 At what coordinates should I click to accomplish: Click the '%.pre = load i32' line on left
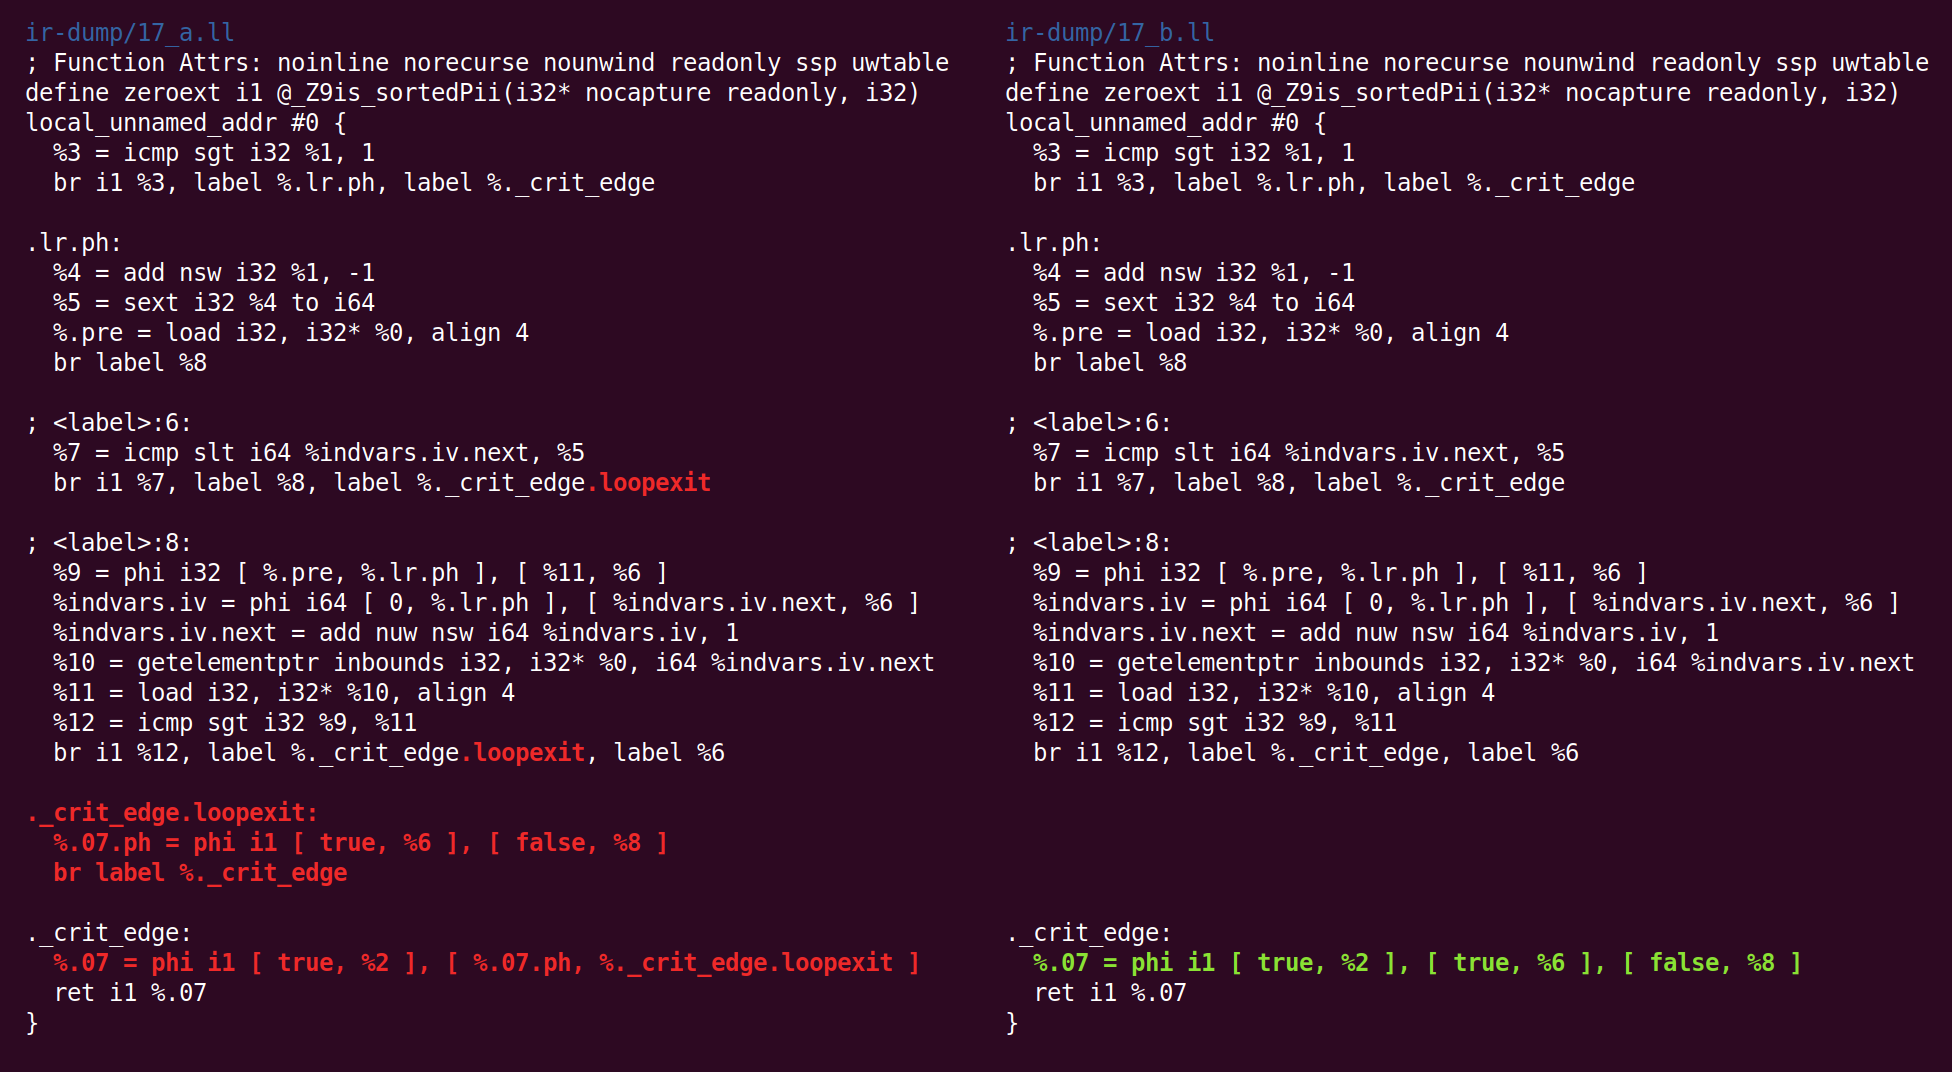coord(291,333)
